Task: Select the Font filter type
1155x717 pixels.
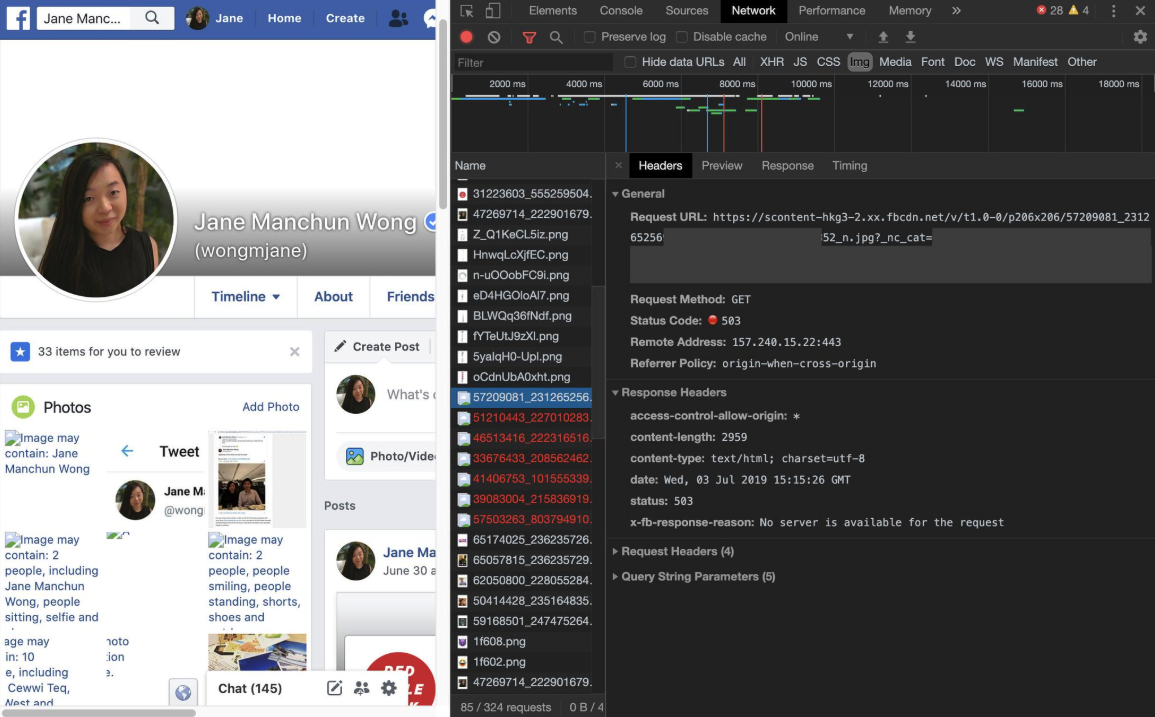Action: click(933, 62)
